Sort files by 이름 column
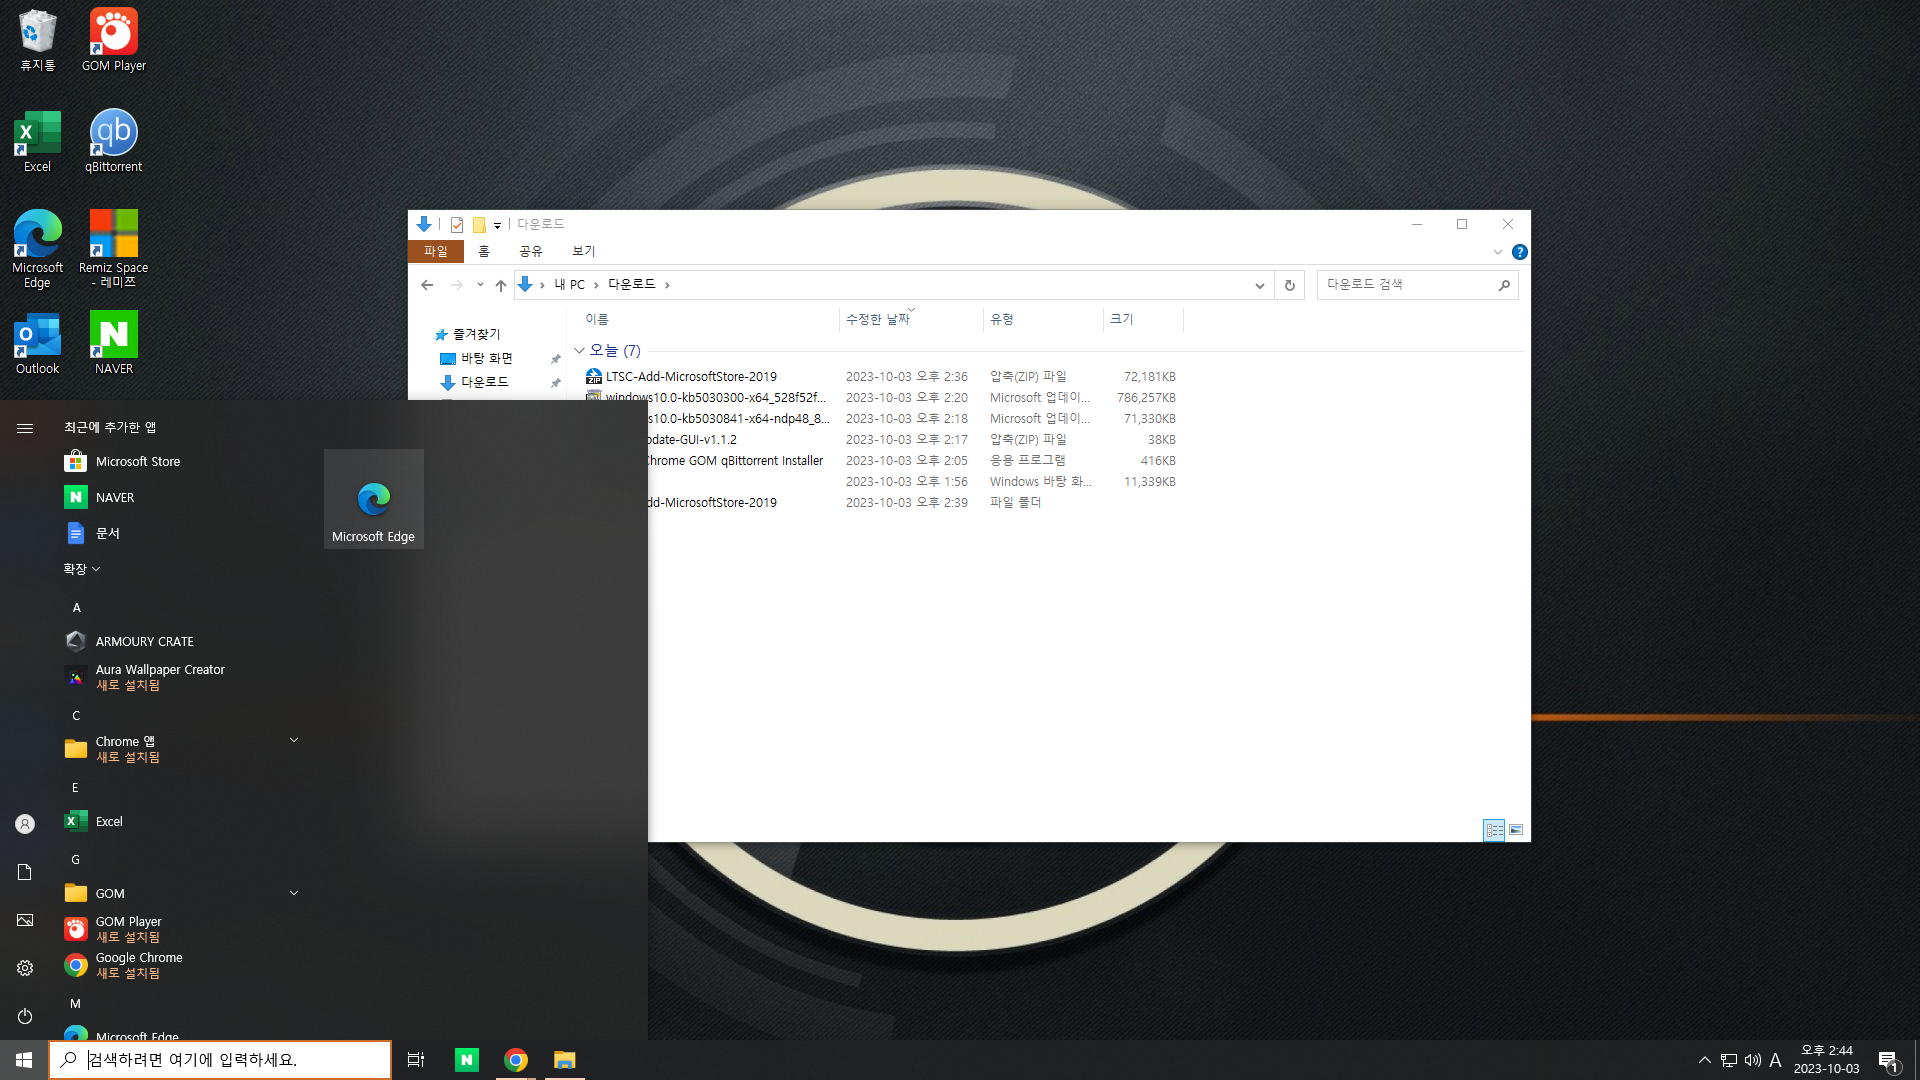This screenshot has width=1920, height=1080. 709,319
